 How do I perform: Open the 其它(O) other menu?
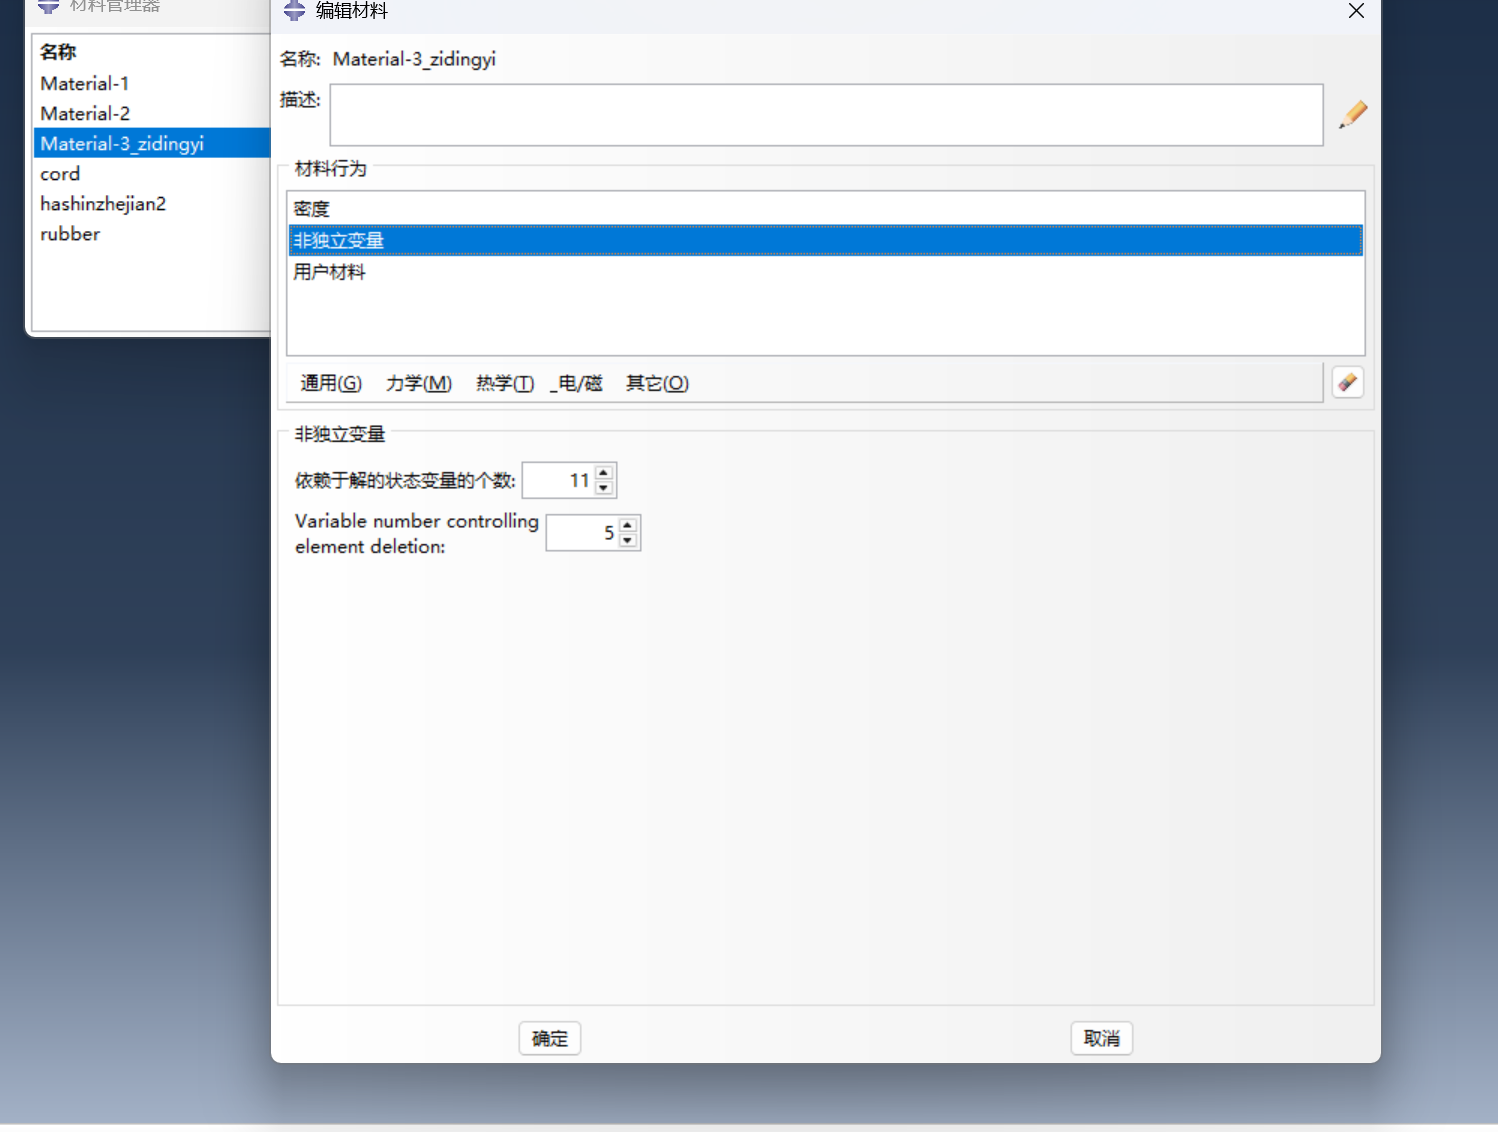pos(657,383)
